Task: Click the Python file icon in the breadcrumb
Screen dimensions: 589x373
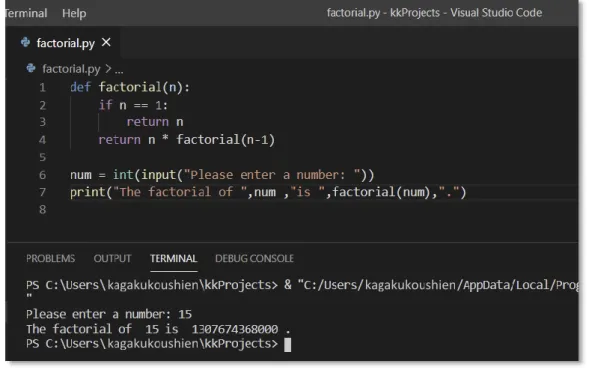Action: coord(31,68)
